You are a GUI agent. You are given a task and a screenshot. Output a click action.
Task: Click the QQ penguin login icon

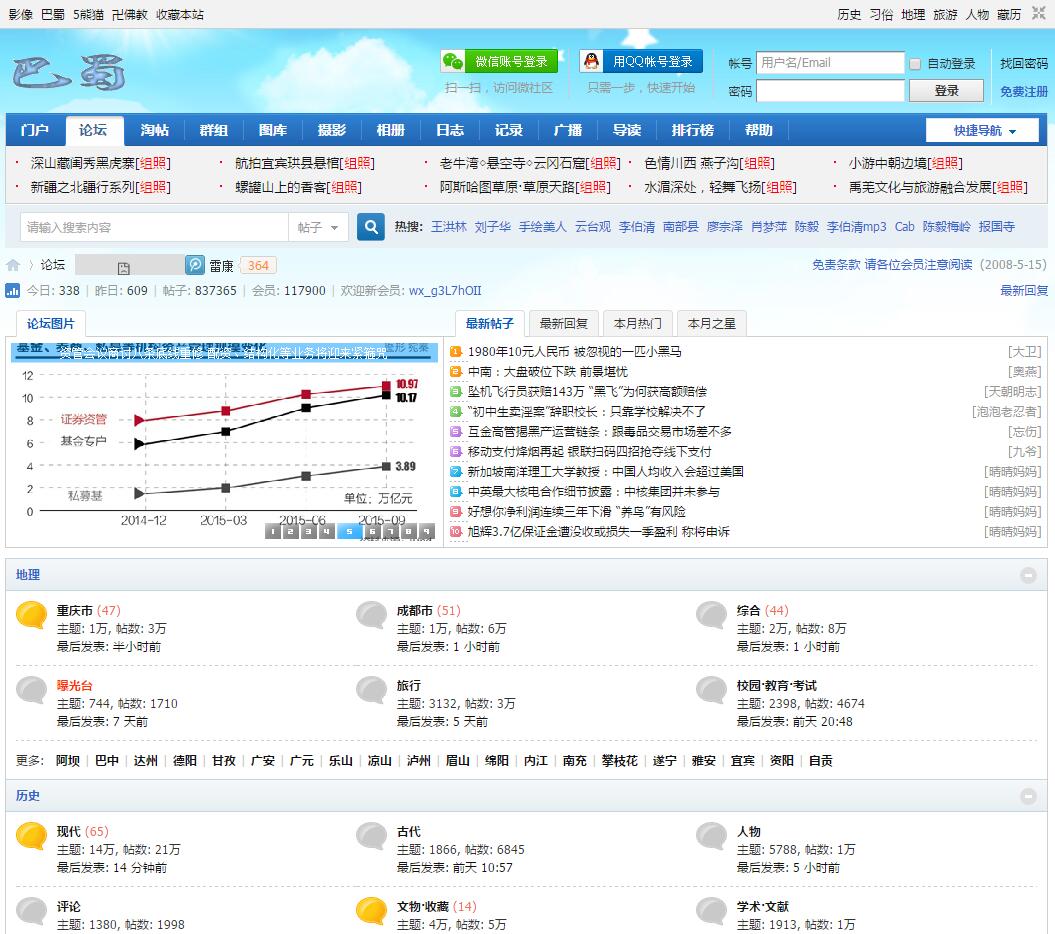593,61
